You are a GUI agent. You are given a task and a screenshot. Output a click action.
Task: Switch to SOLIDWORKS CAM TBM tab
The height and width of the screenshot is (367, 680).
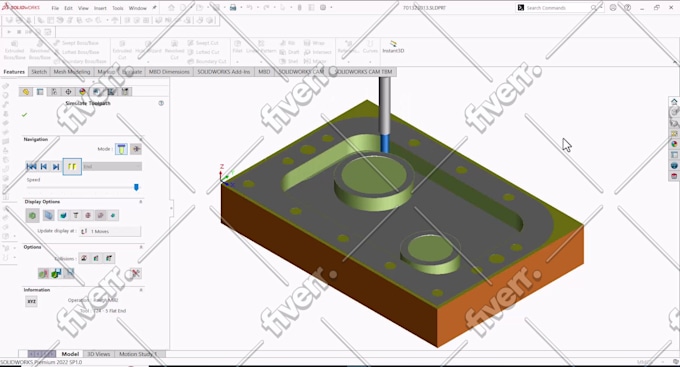coord(363,72)
